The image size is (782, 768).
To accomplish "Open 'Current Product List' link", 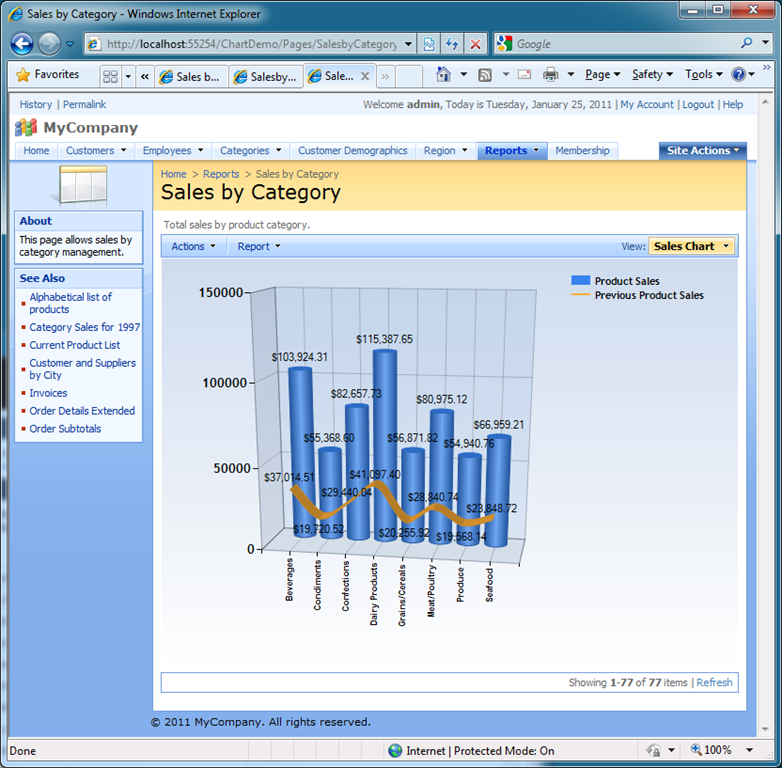I will click(x=75, y=345).
